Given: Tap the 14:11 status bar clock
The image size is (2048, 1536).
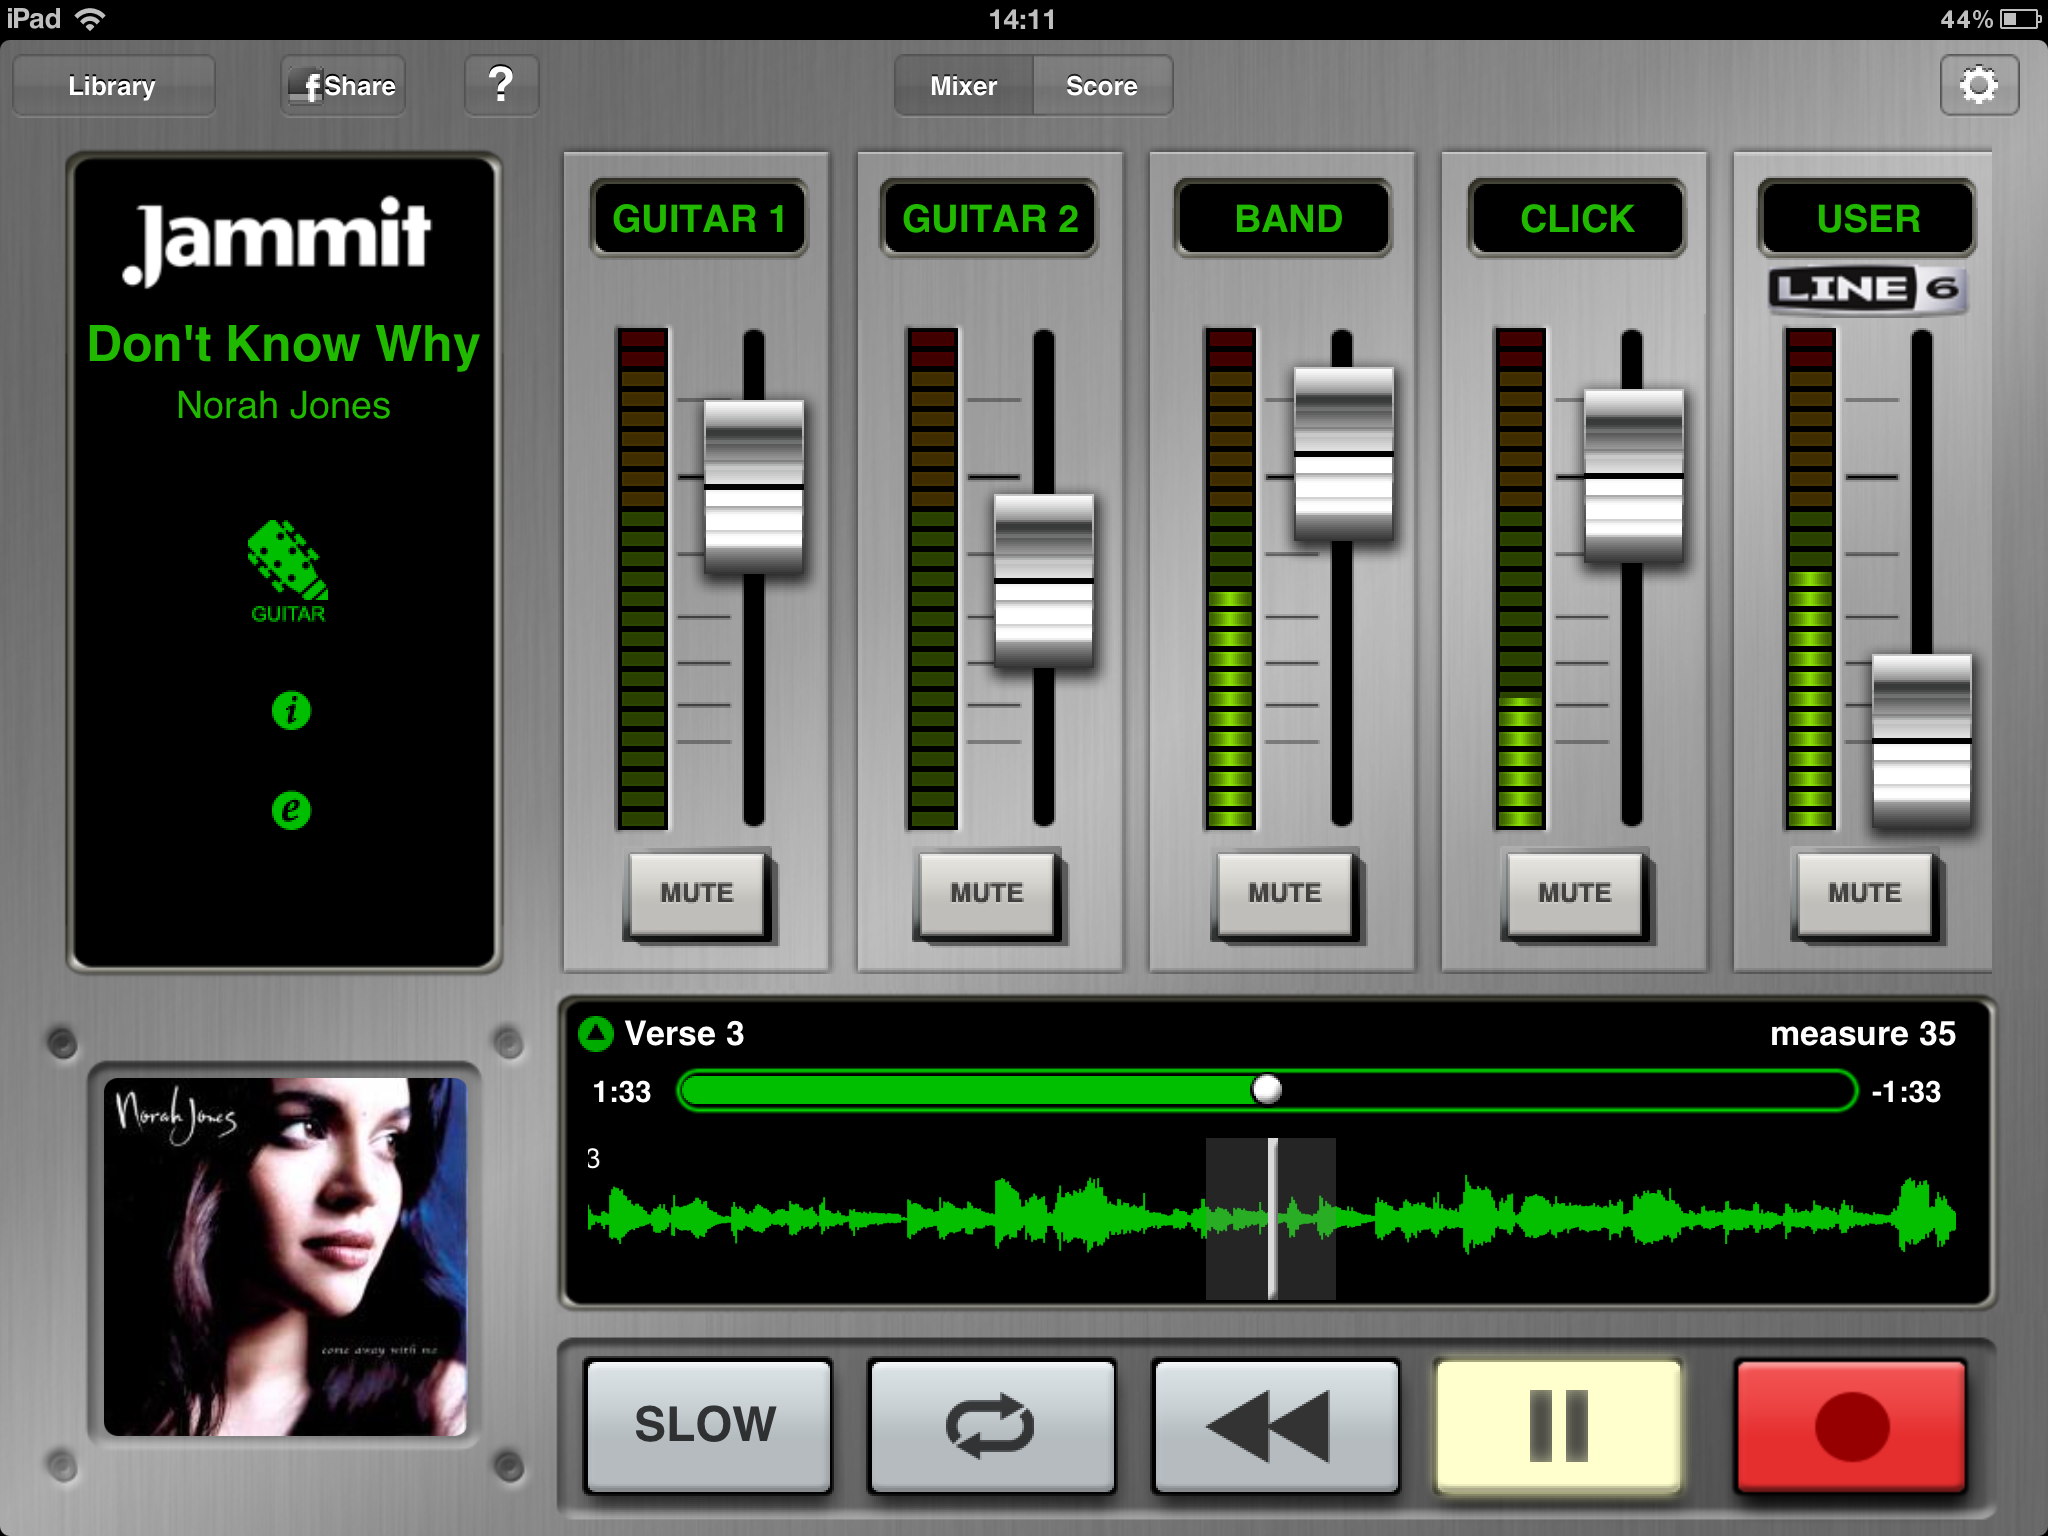Looking at the screenshot, I should 1023,19.
